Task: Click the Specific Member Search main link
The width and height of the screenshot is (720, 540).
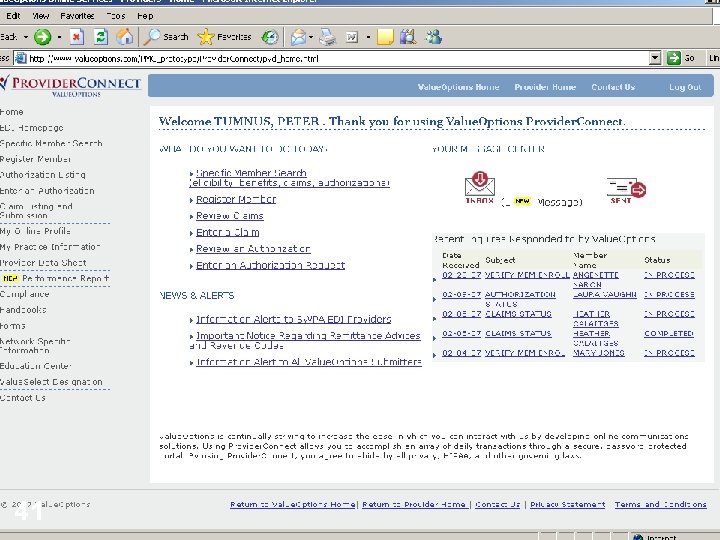Action: [x=251, y=173]
